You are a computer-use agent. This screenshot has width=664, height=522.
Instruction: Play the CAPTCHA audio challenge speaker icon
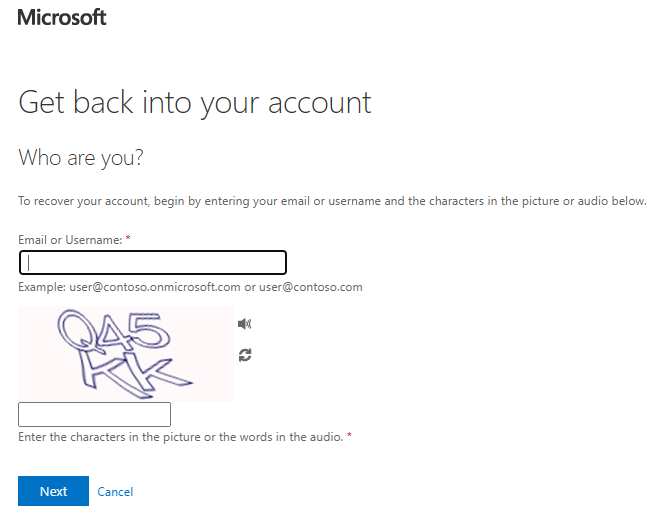245,323
